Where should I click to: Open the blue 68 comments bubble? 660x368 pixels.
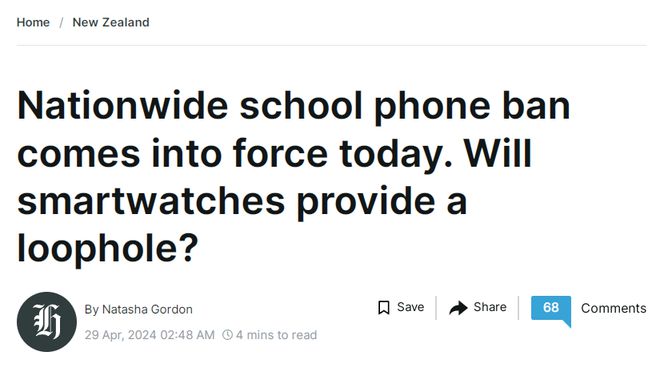point(551,311)
